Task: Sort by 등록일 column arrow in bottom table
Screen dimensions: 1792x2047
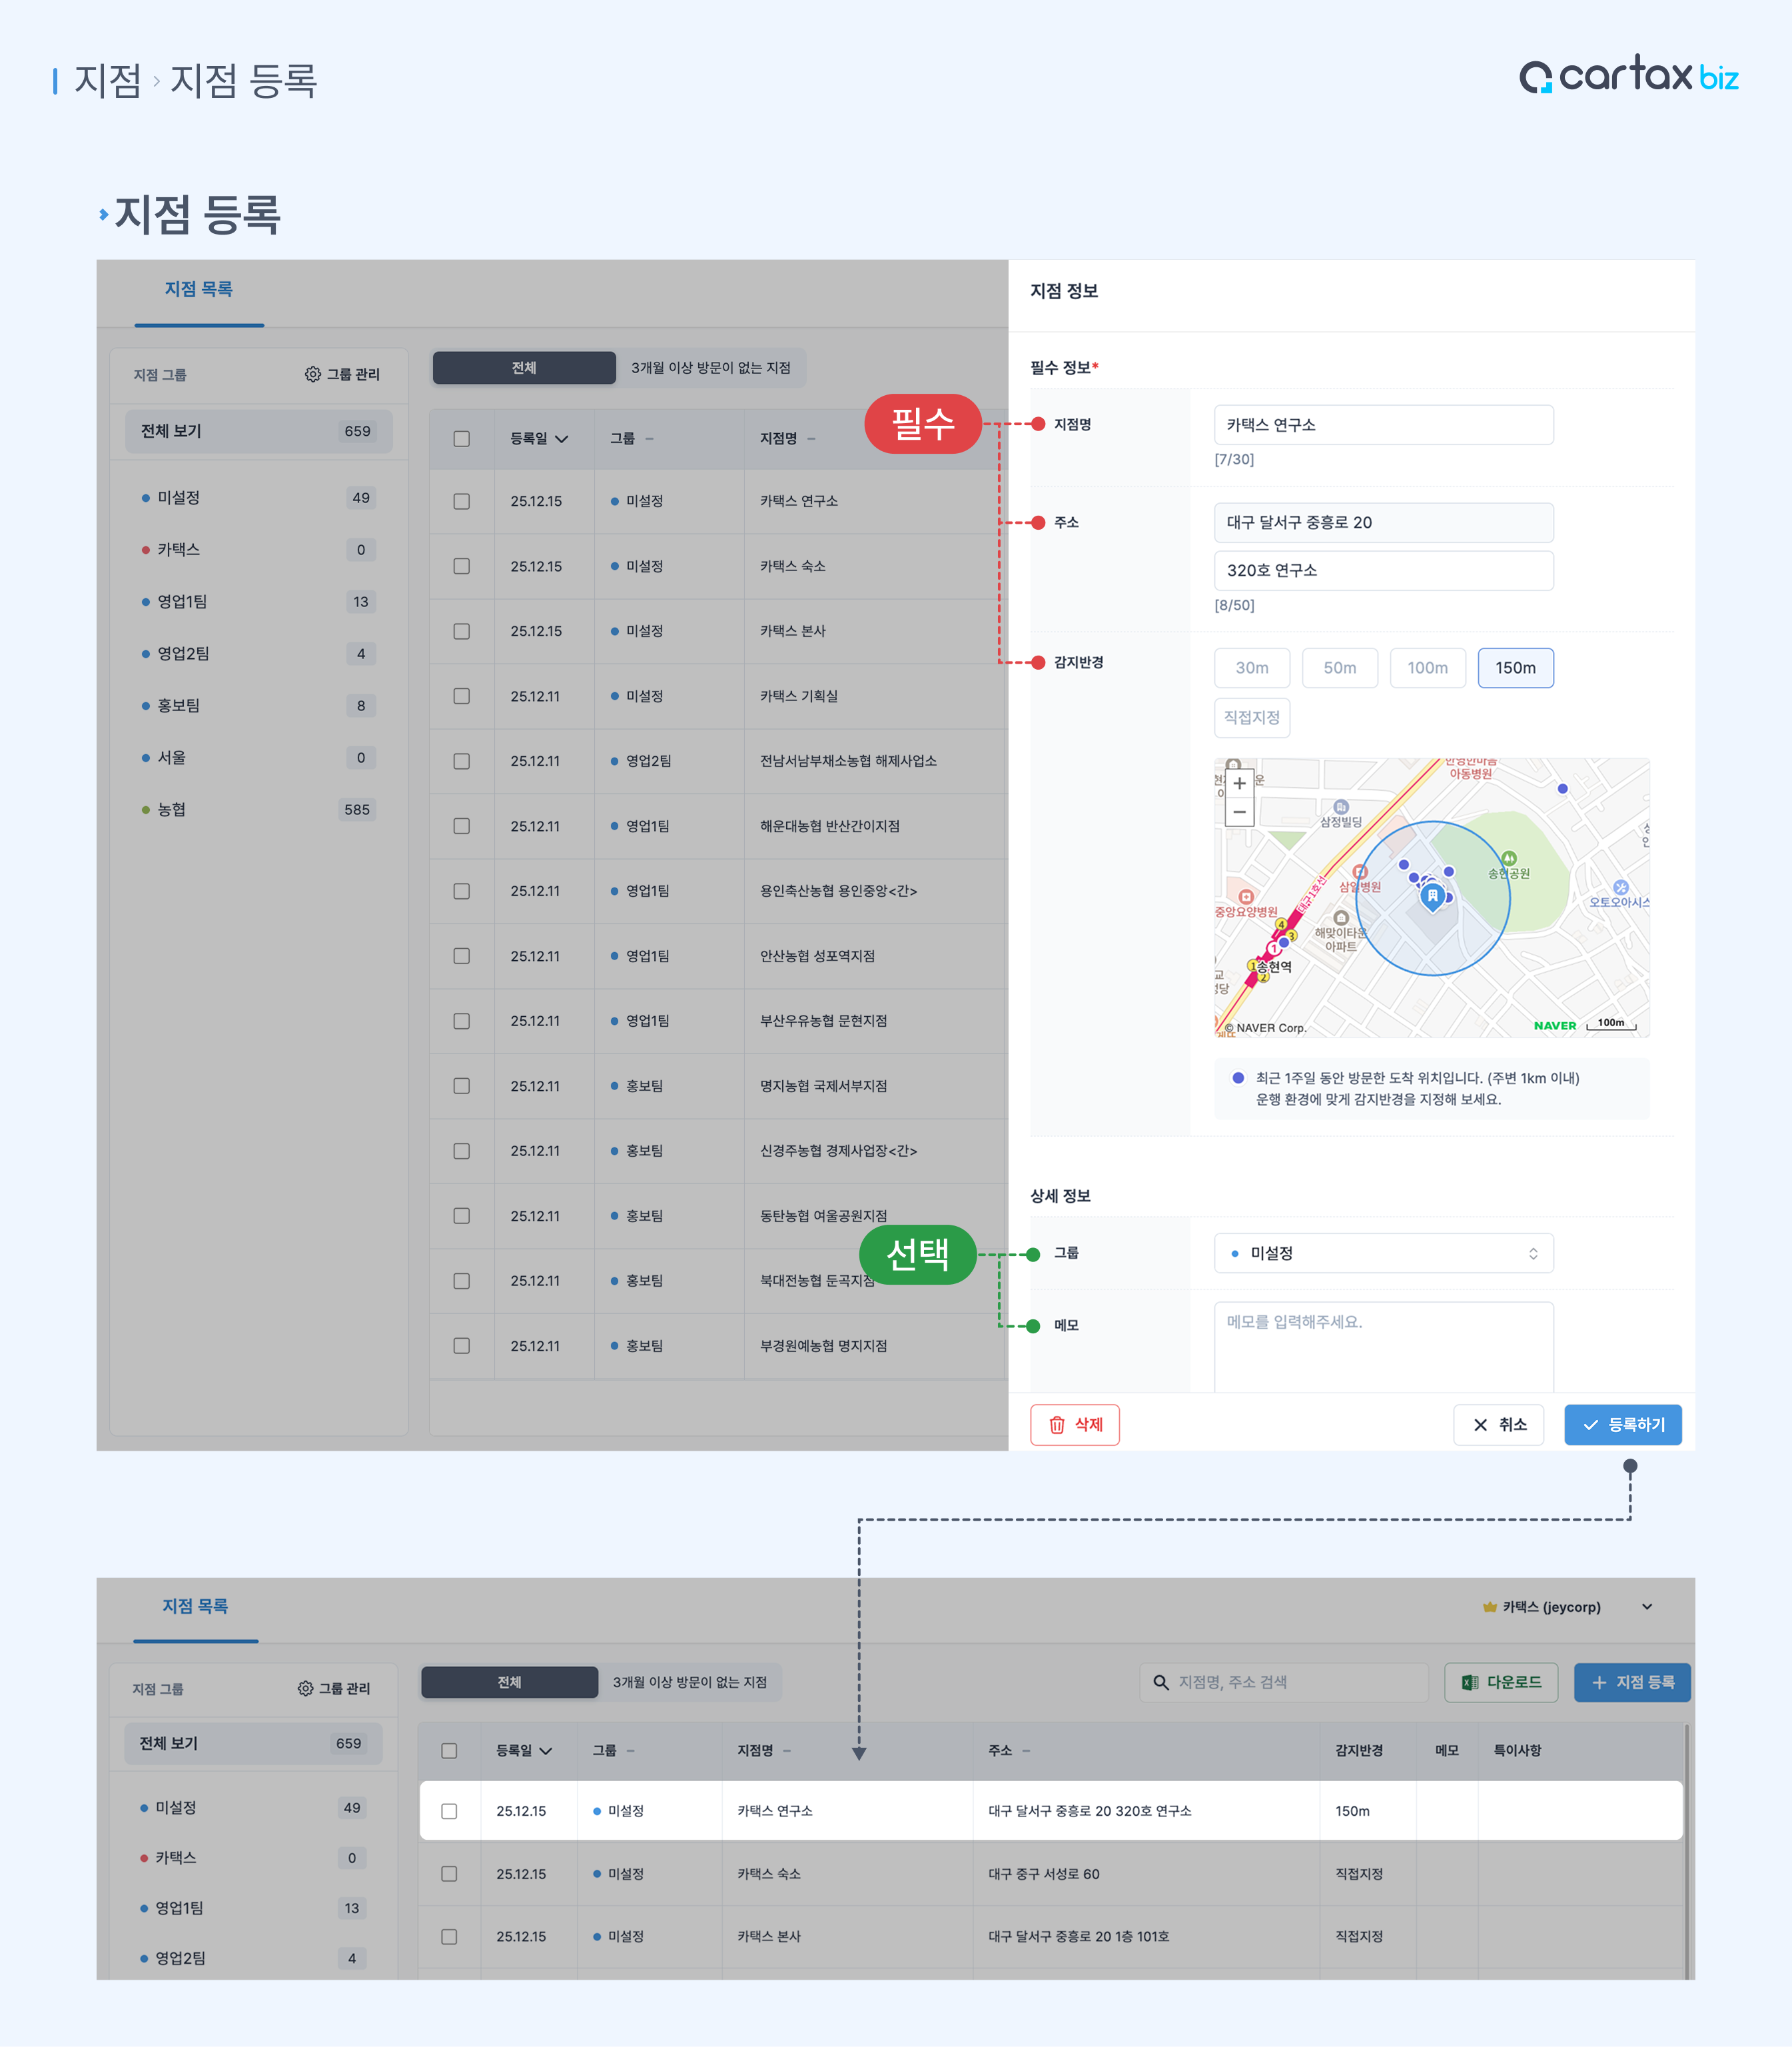Action: (x=546, y=1750)
